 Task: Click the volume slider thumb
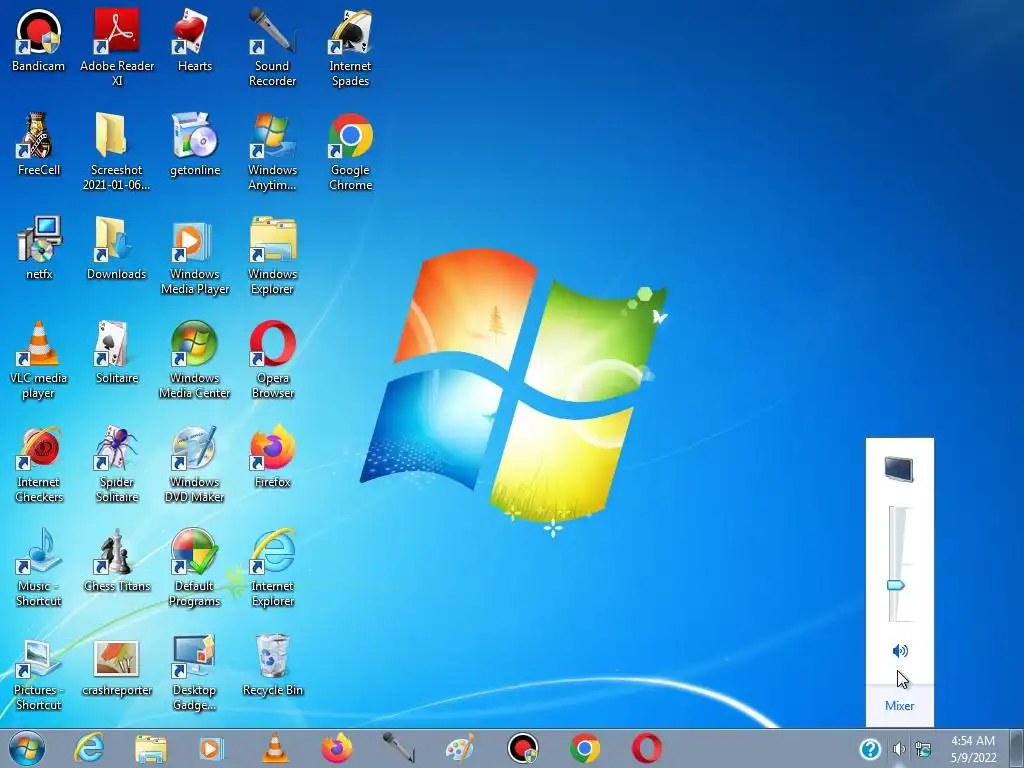(x=895, y=585)
